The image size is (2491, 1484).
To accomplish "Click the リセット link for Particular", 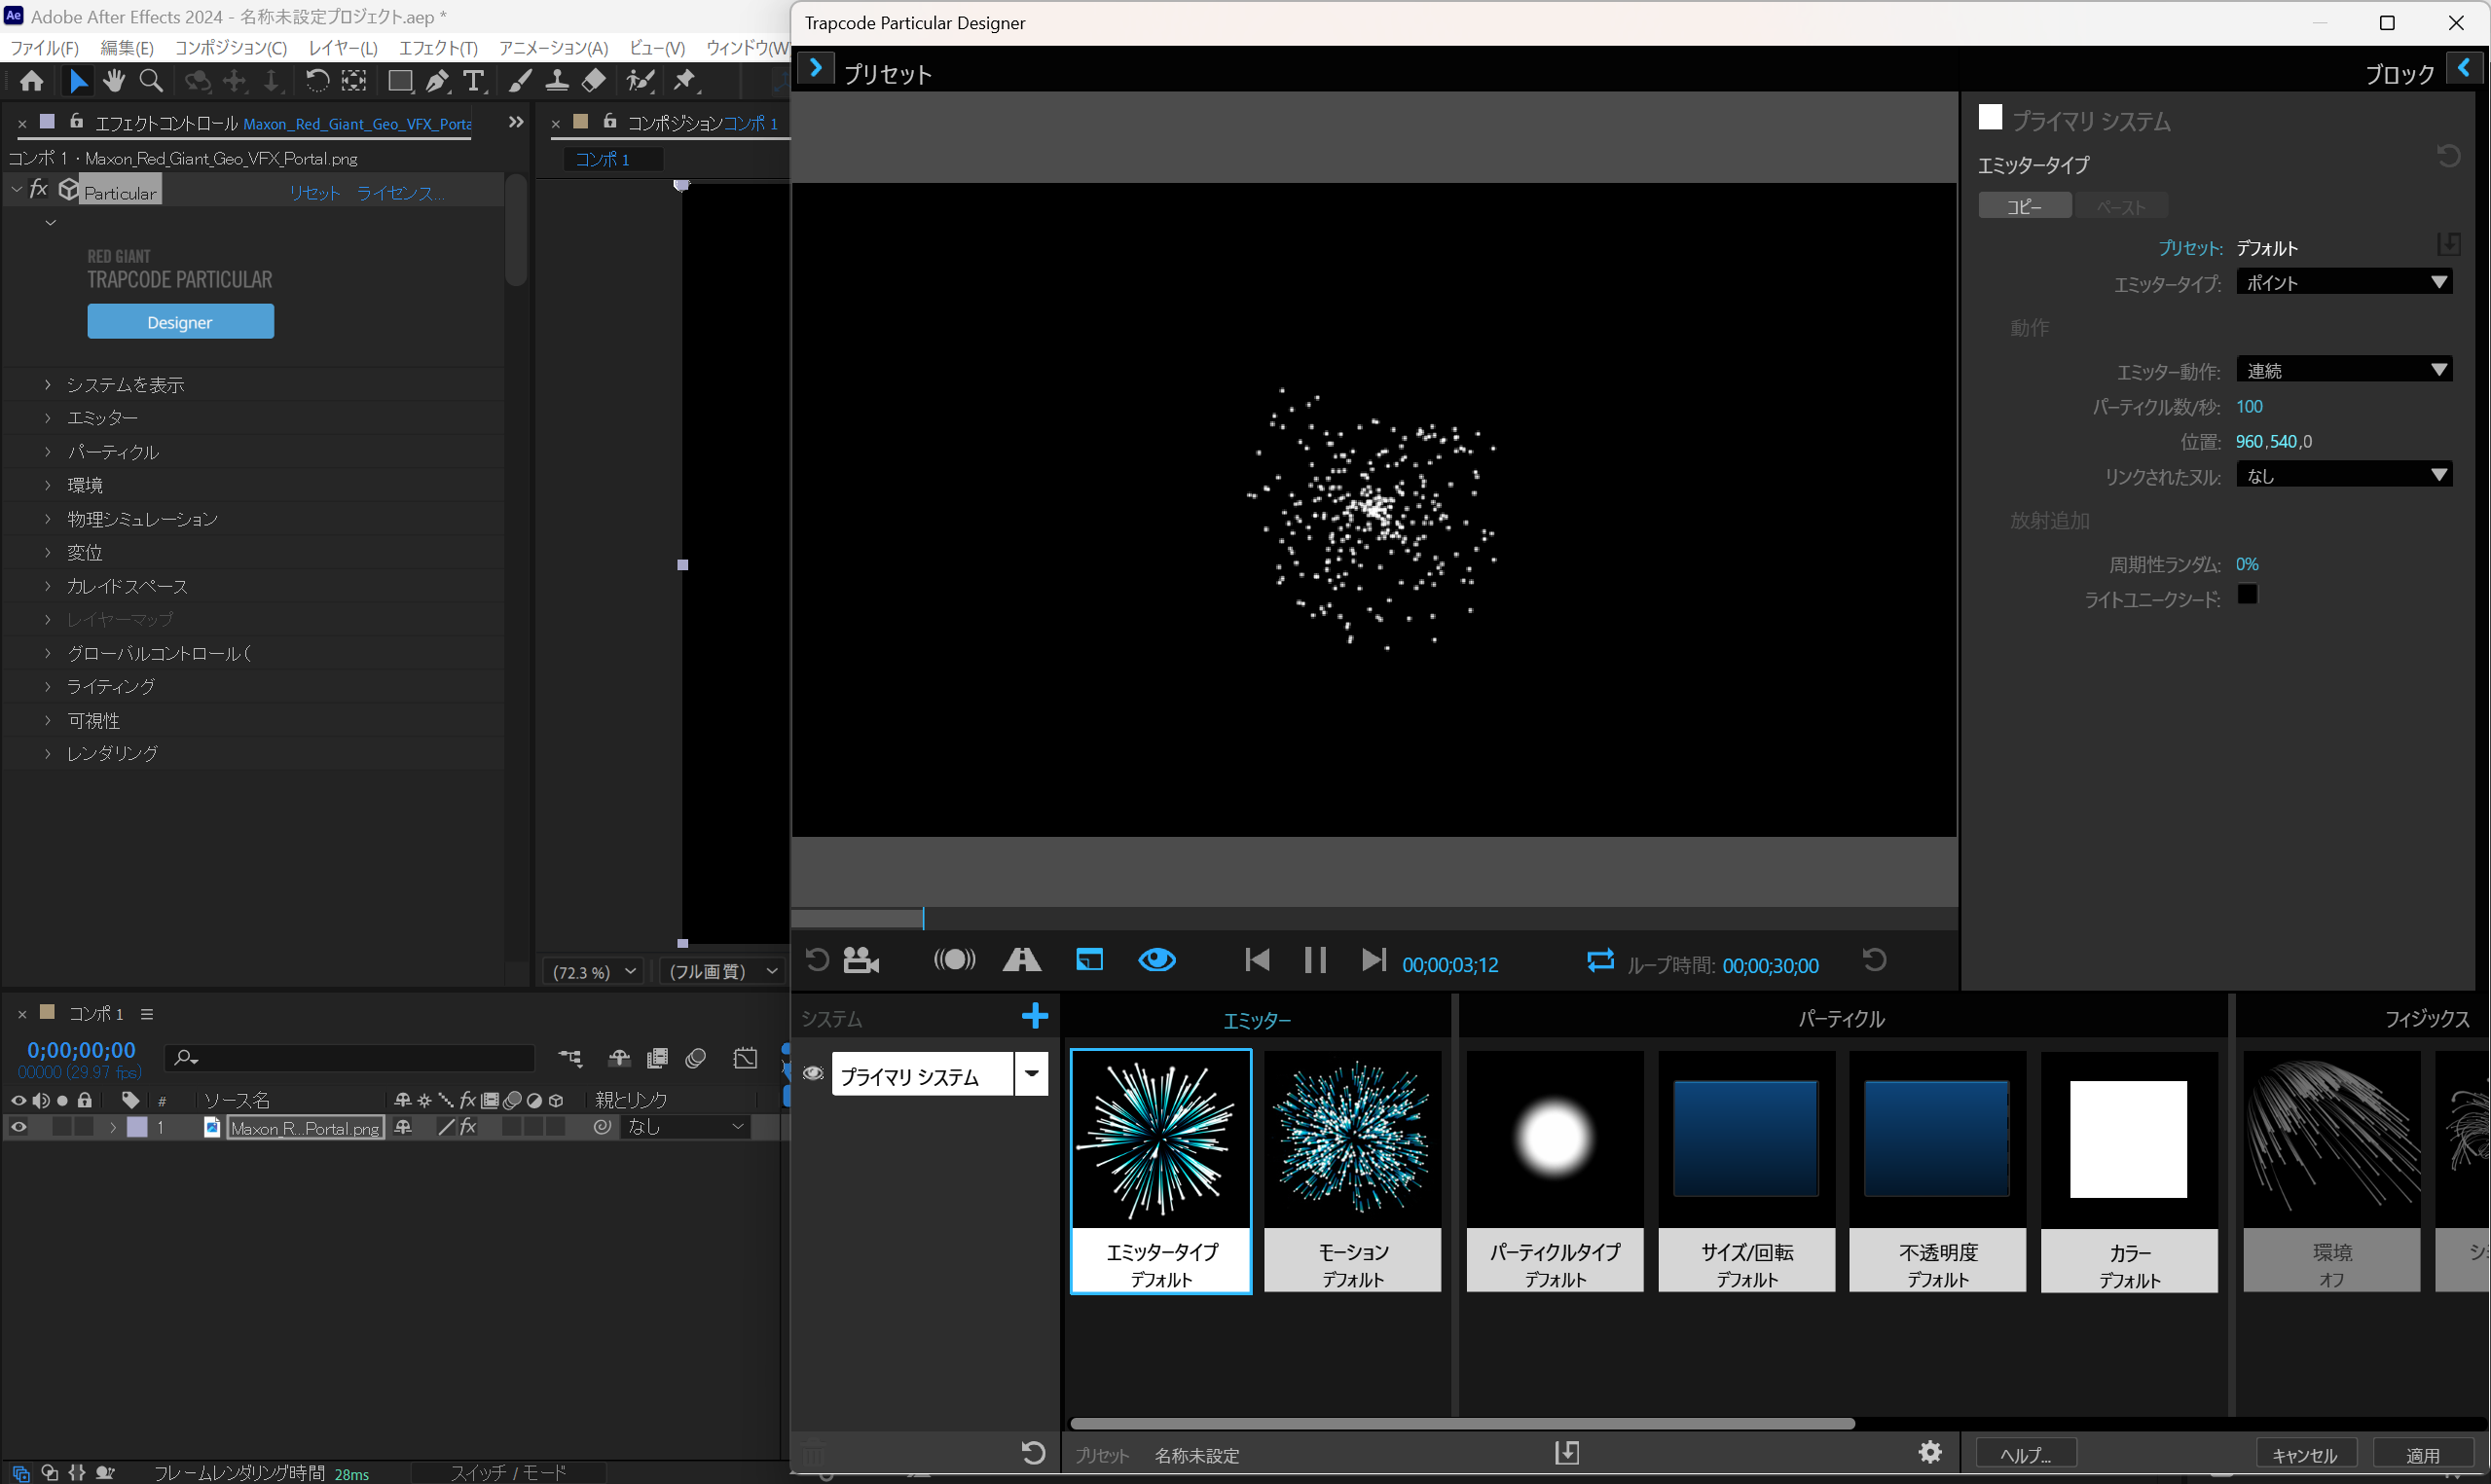I will pyautogui.click(x=315, y=193).
